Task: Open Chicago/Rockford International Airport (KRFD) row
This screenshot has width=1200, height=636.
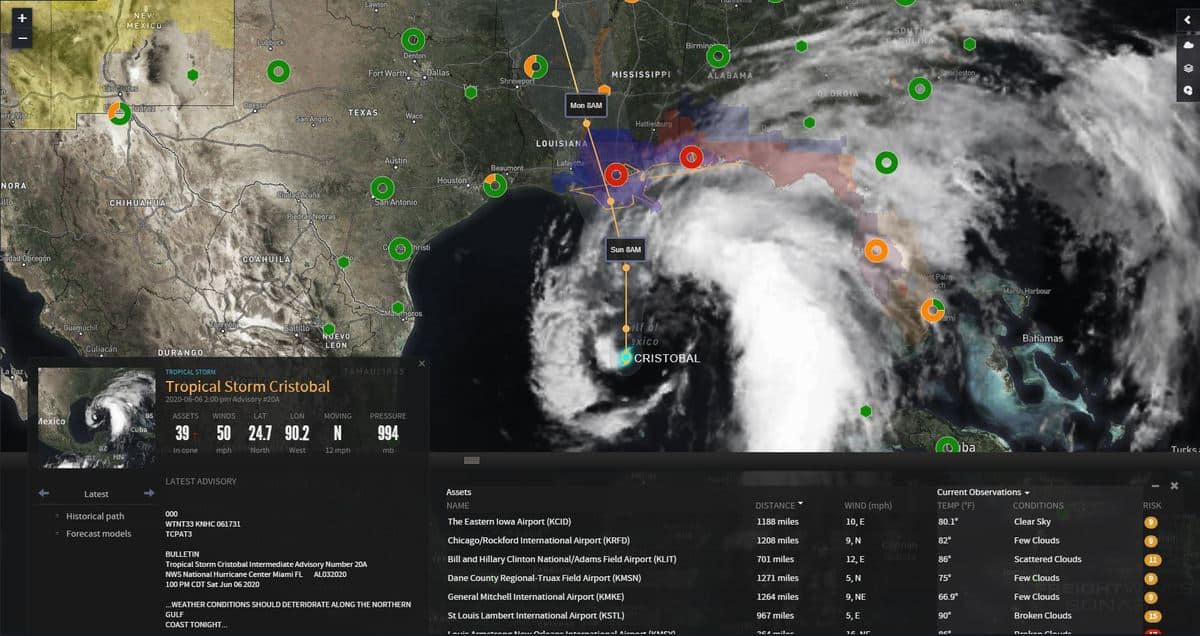Action: click(x=806, y=540)
